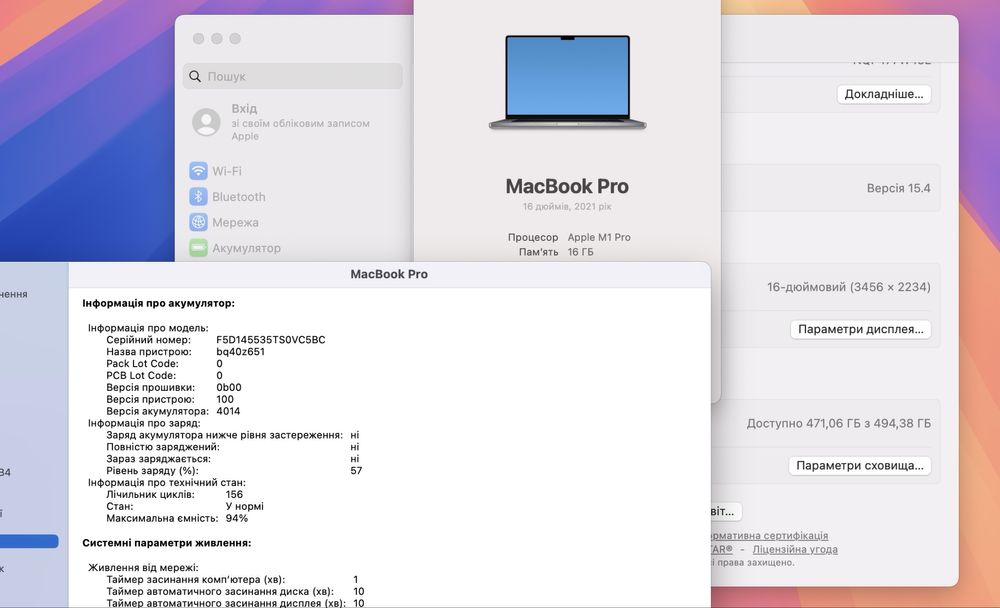Select Wi-Fi label in Settings sidebar
This screenshot has height=608, width=1000.
(x=227, y=171)
